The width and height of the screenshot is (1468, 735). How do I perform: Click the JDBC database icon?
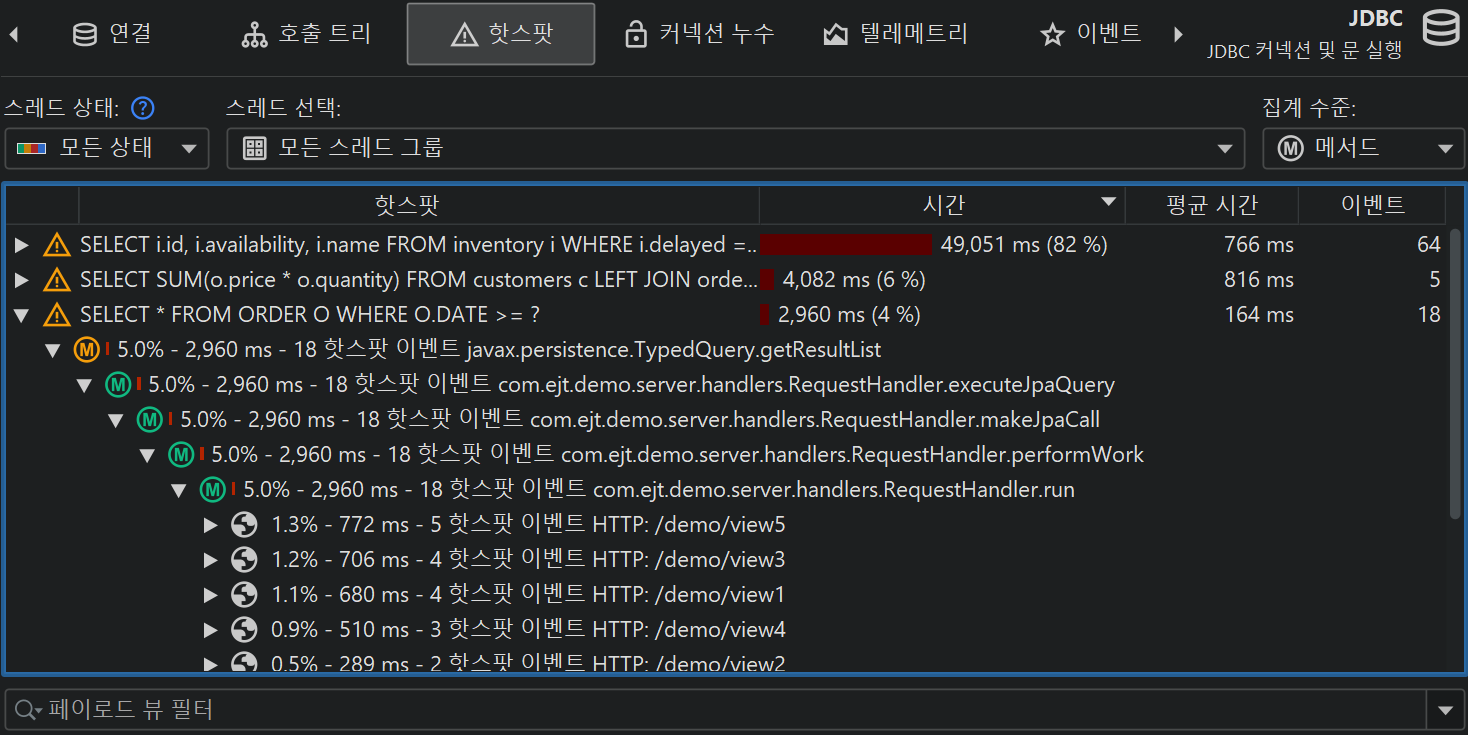[1440, 28]
